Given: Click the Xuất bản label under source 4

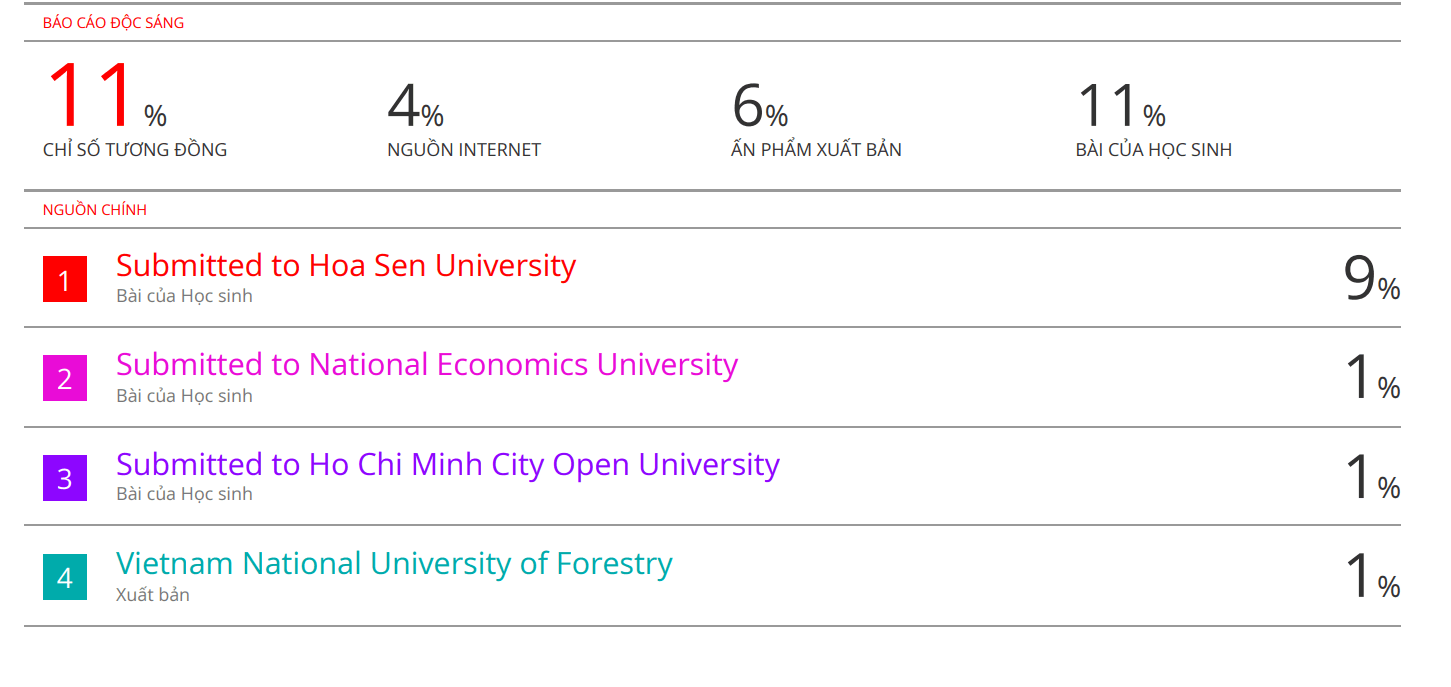Looking at the screenshot, I should click(153, 595).
